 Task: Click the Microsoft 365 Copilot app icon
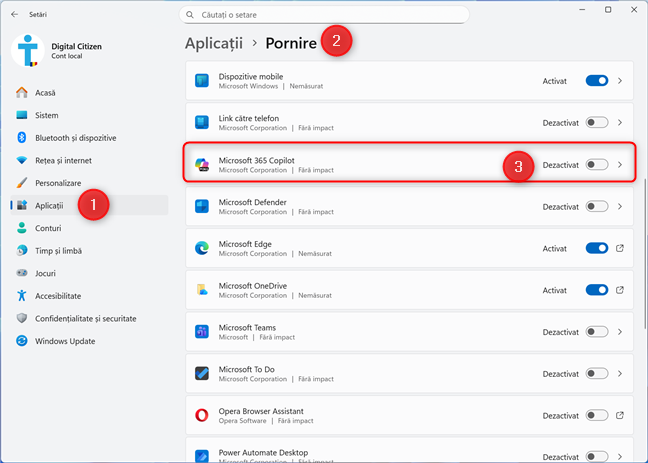coord(202,165)
